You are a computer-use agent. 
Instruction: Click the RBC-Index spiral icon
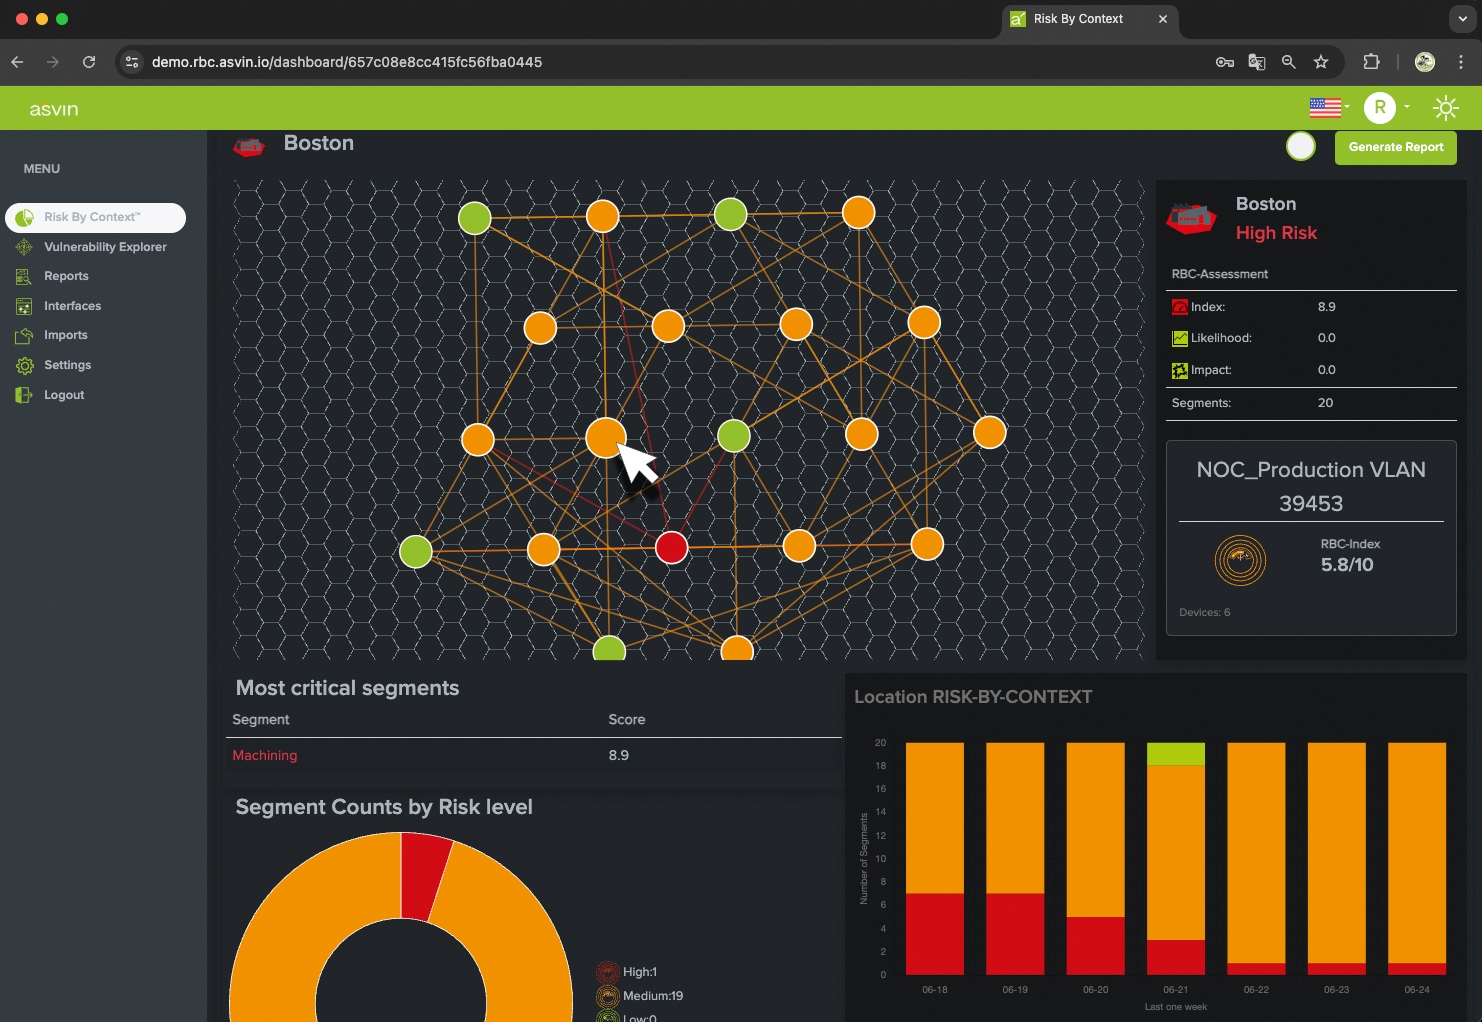click(x=1240, y=560)
